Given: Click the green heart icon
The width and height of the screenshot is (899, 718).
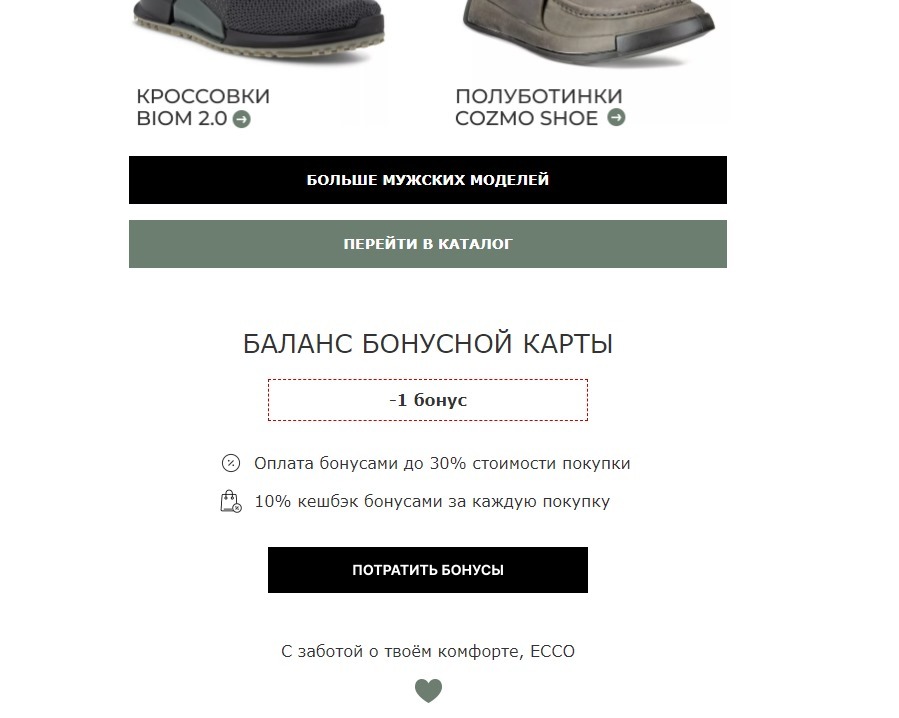Looking at the screenshot, I should click(428, 690).
